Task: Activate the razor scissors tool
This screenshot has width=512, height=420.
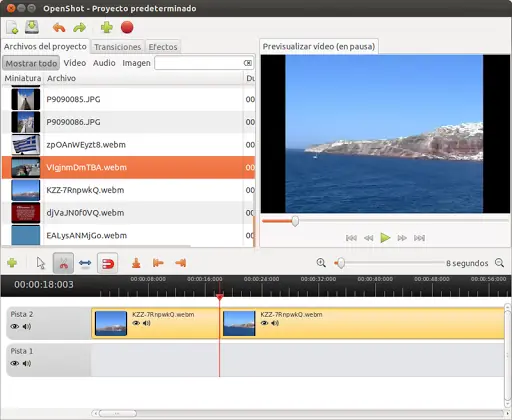Action: [x=63, y=263]
